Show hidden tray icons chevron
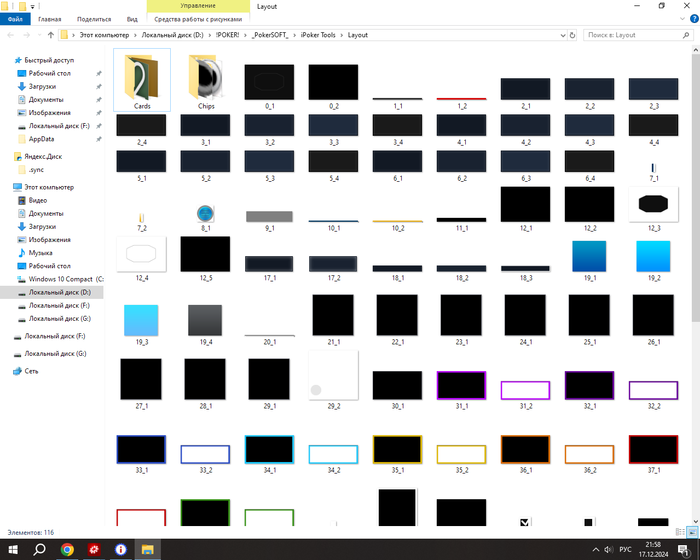This screenshot has width=700, height=560. coord(596,549)
